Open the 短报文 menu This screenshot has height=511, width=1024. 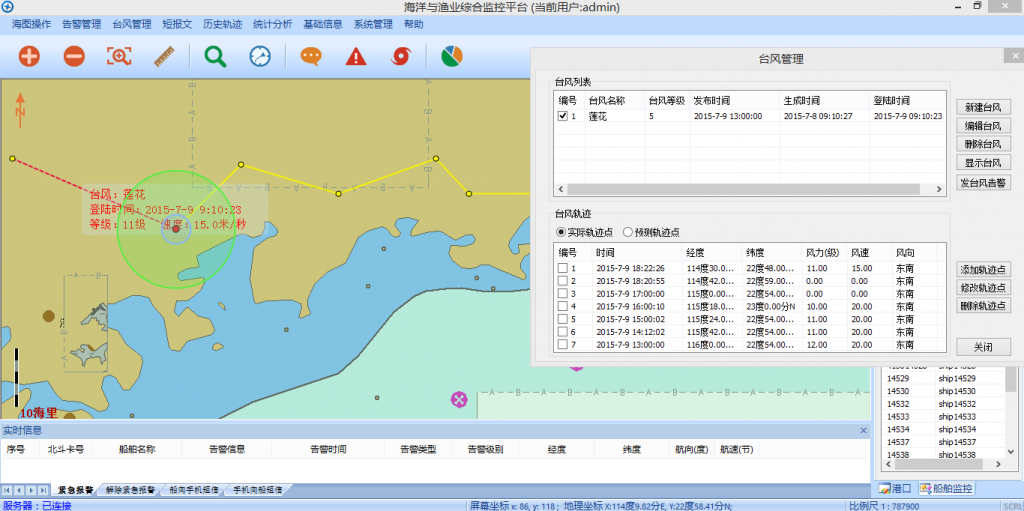coord(177,25)
